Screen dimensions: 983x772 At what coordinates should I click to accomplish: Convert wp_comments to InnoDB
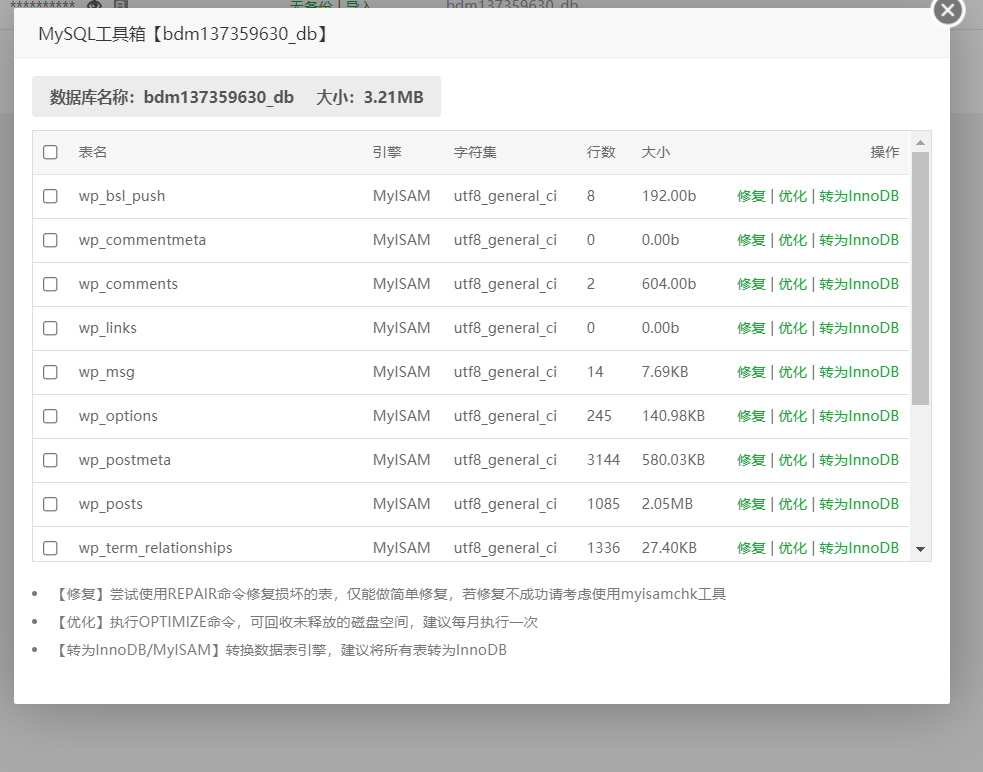(x=859, y=284)
